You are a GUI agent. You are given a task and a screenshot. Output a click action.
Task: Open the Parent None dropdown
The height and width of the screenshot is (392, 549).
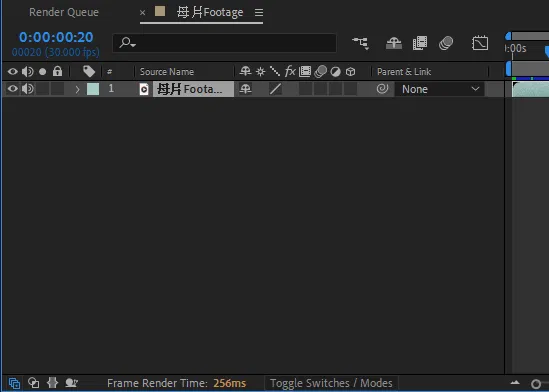pos(439,89)
